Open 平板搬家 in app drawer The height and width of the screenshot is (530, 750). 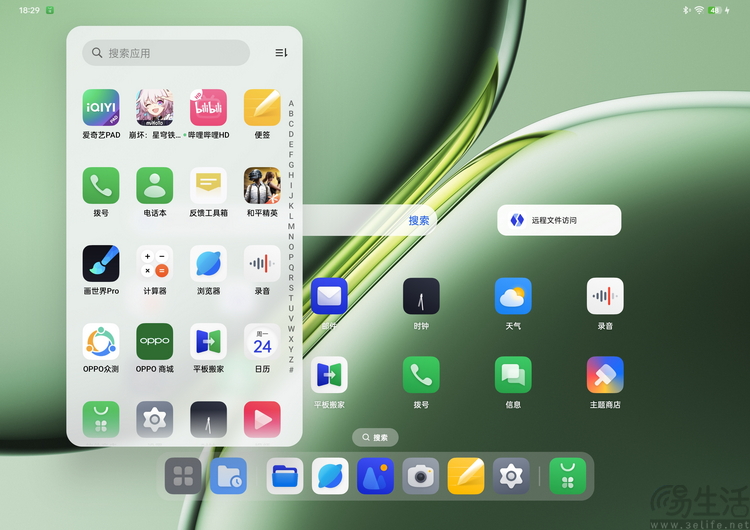coord(208,342)
